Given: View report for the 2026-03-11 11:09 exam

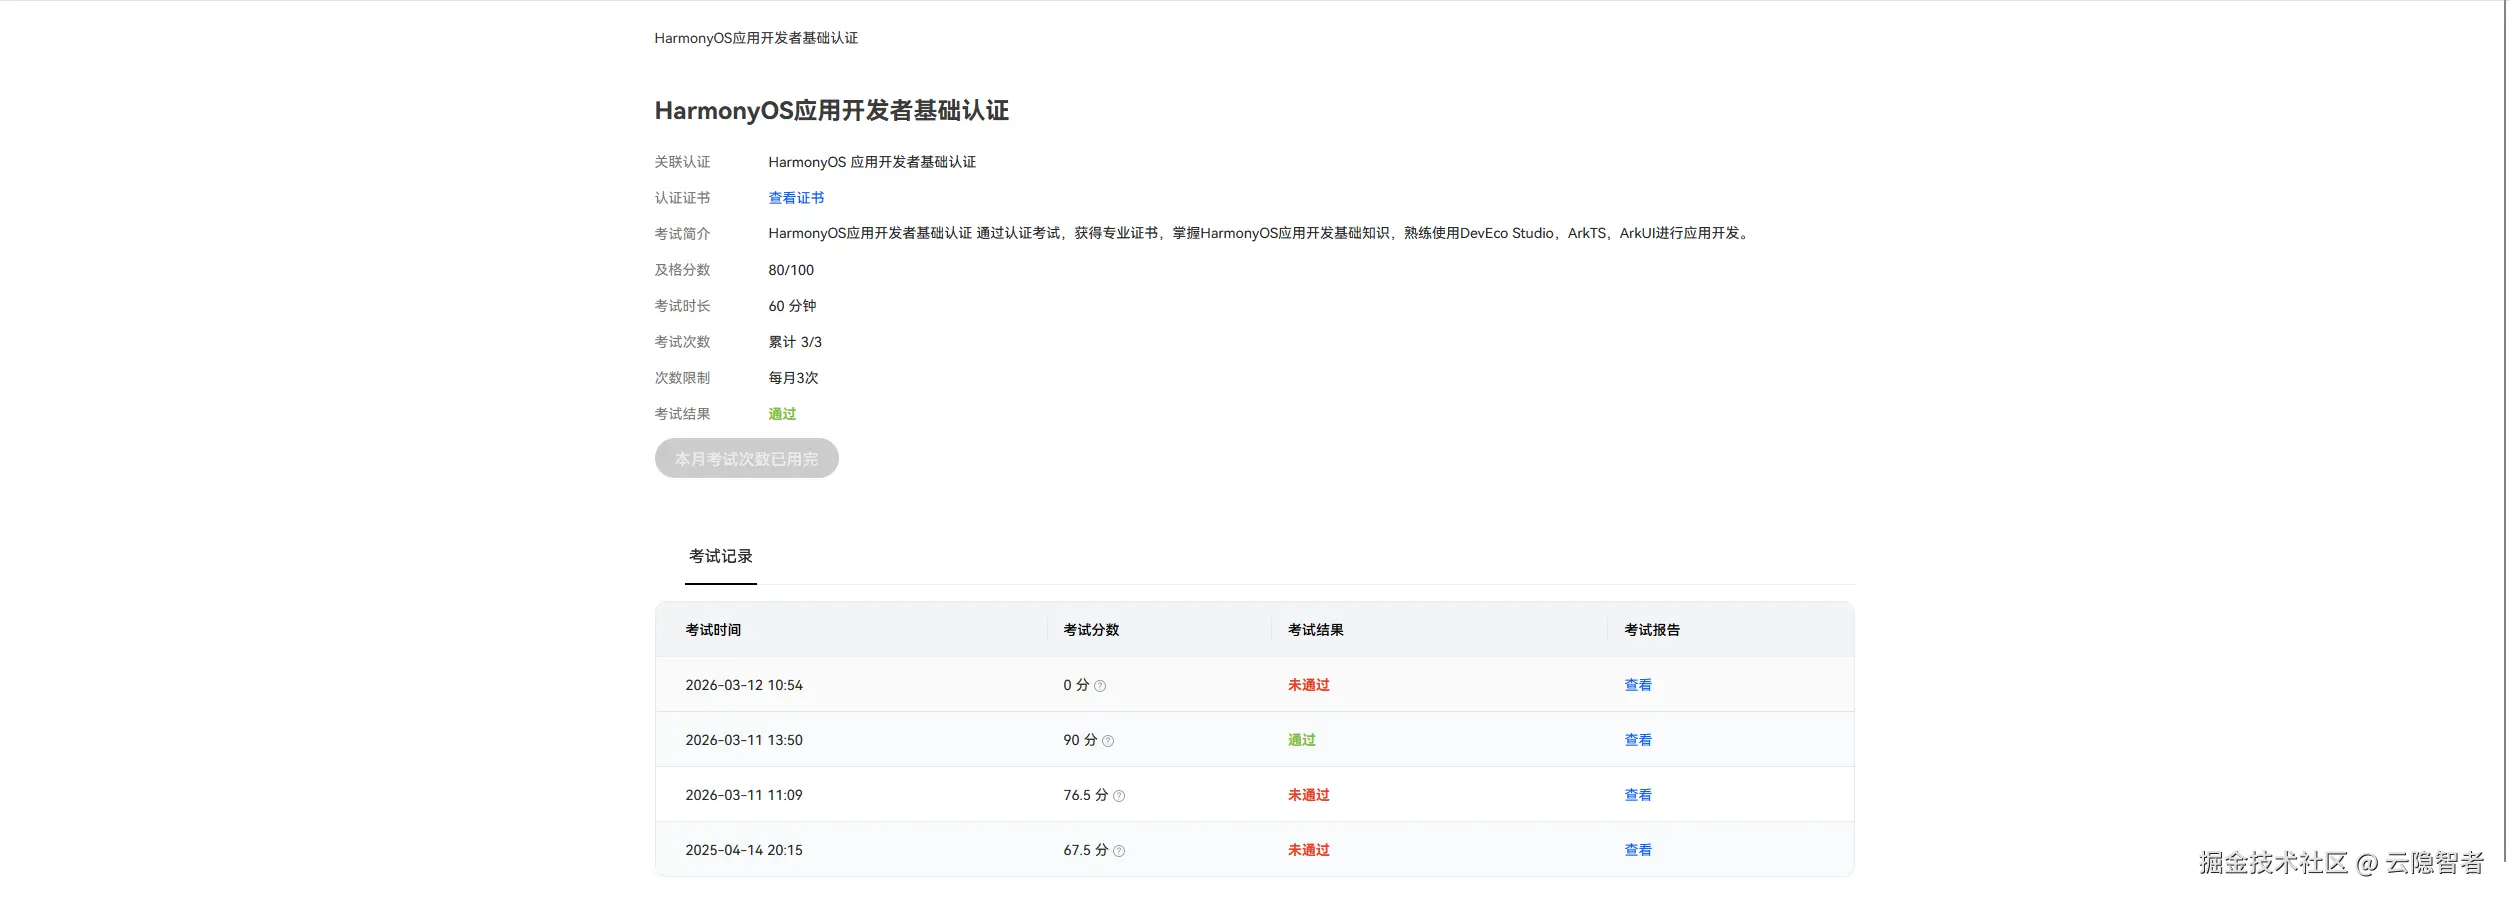Looking at the screenshot, I should point(1637,795).
